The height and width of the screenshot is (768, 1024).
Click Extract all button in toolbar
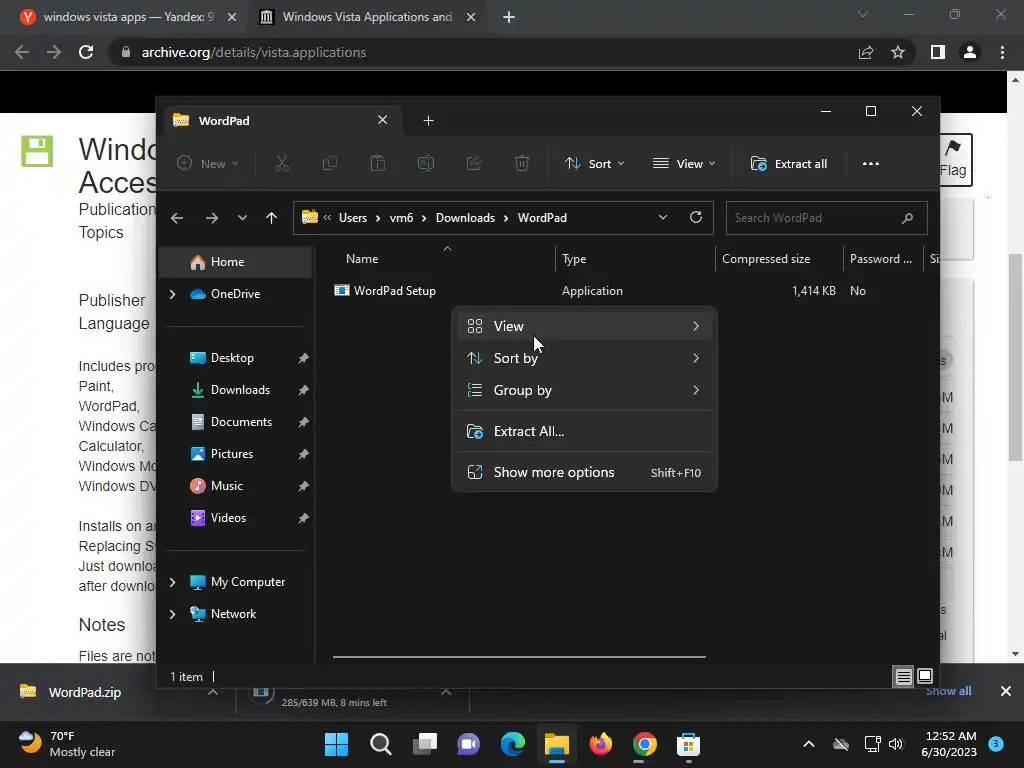(x=789, y=163)
